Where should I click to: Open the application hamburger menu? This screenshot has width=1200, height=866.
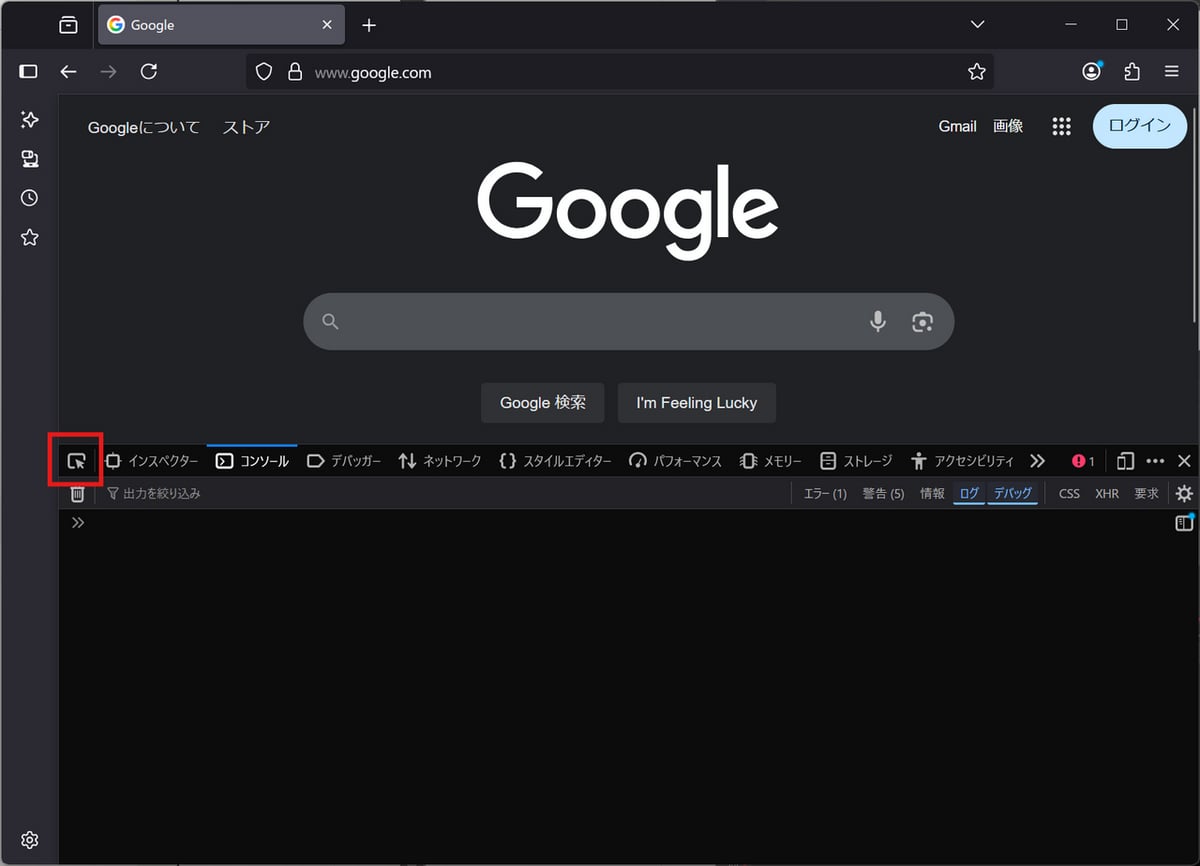coord(1172,72)
